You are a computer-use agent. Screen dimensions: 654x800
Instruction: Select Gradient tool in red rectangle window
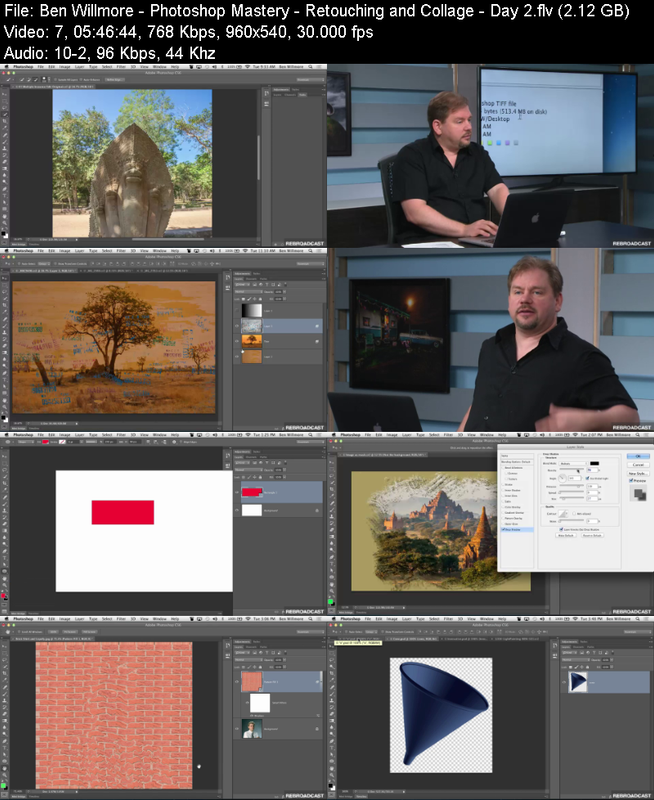[5, 531]
